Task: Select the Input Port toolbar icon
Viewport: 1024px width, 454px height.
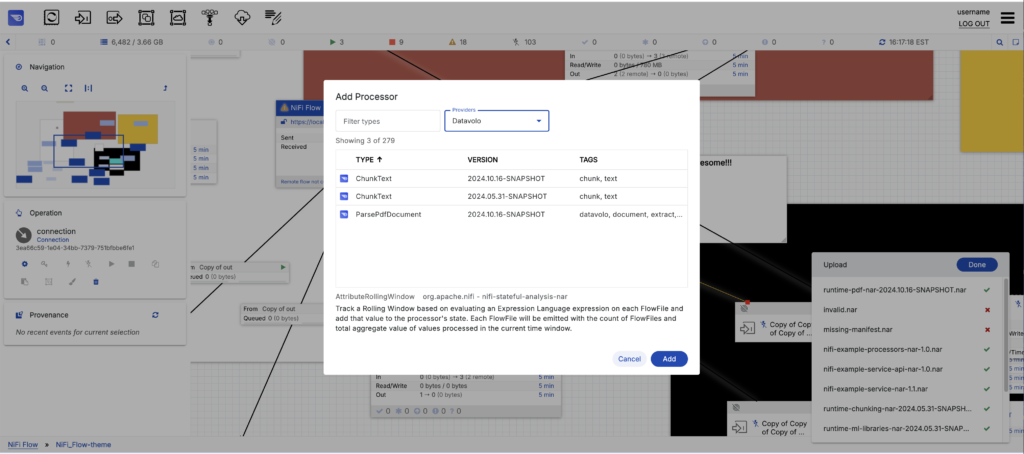Action: click(x=83, y=18)
